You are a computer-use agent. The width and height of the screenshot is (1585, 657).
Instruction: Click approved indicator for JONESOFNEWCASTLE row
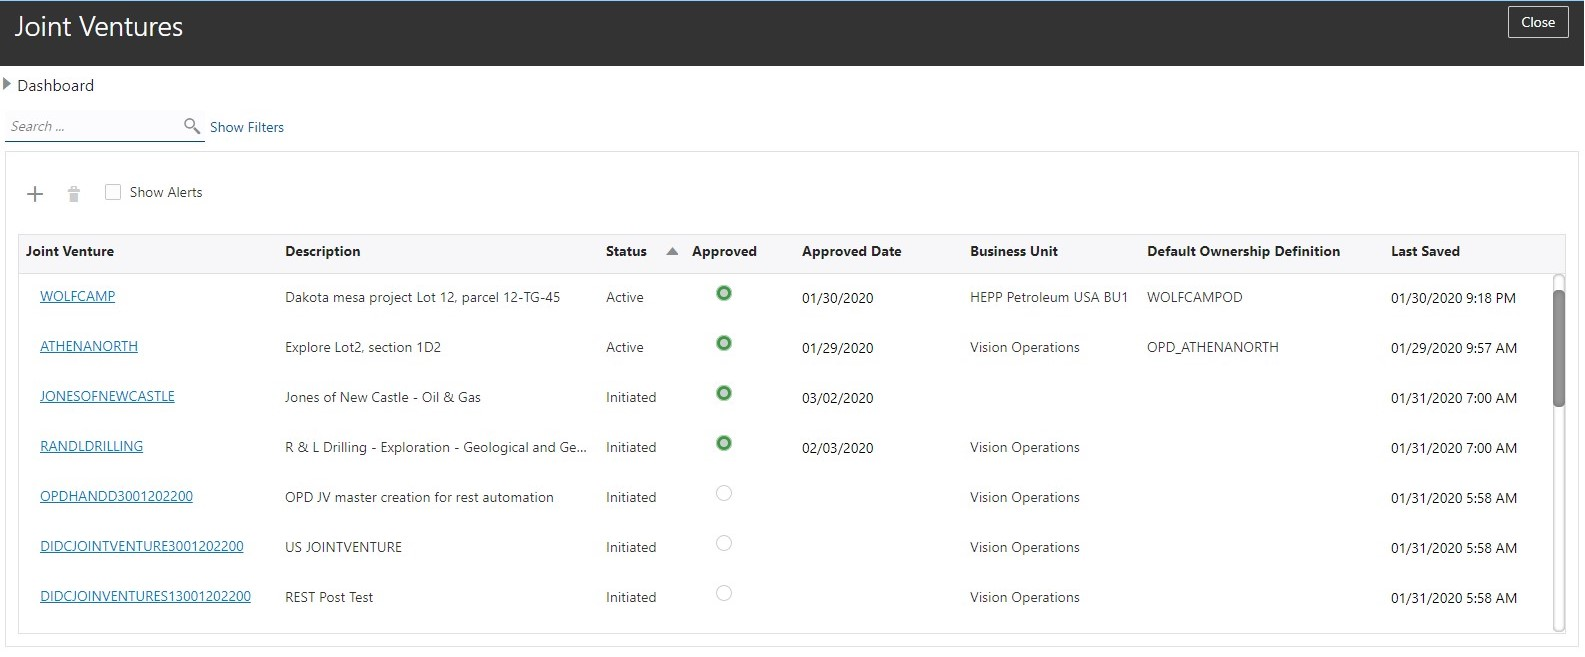(724, 393)
